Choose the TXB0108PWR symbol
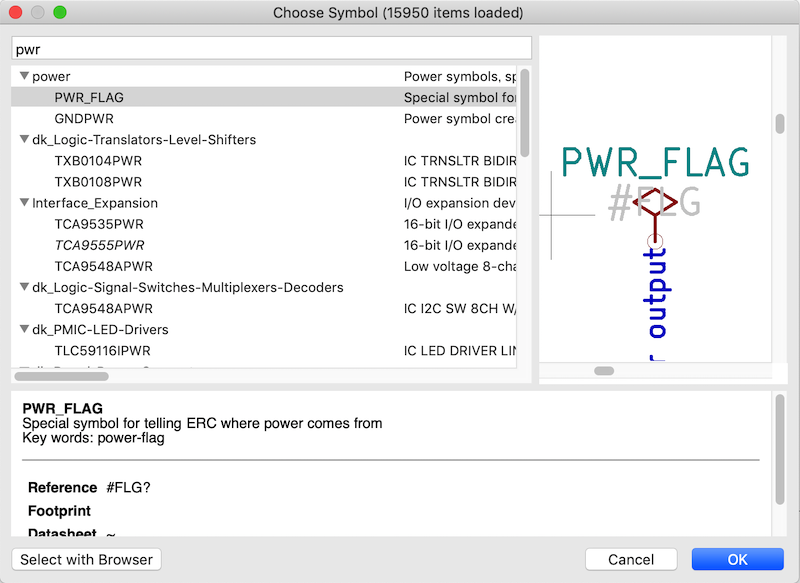This screenshot has height=583, width=800. point(98,182)
